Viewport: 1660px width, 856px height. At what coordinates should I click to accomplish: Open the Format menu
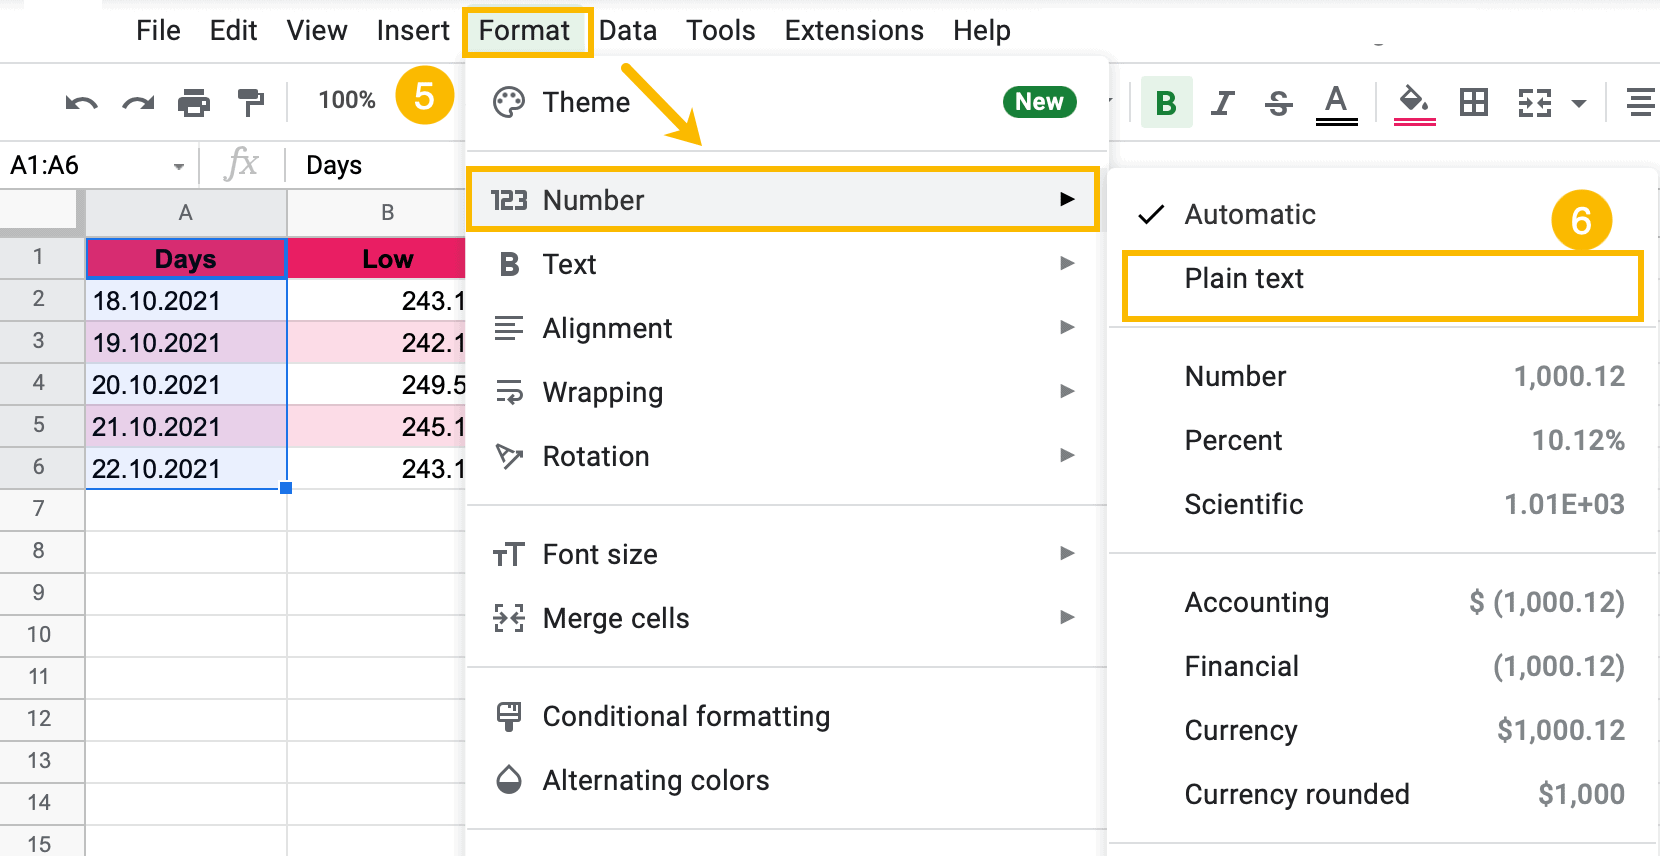click(x=525, y=31)
